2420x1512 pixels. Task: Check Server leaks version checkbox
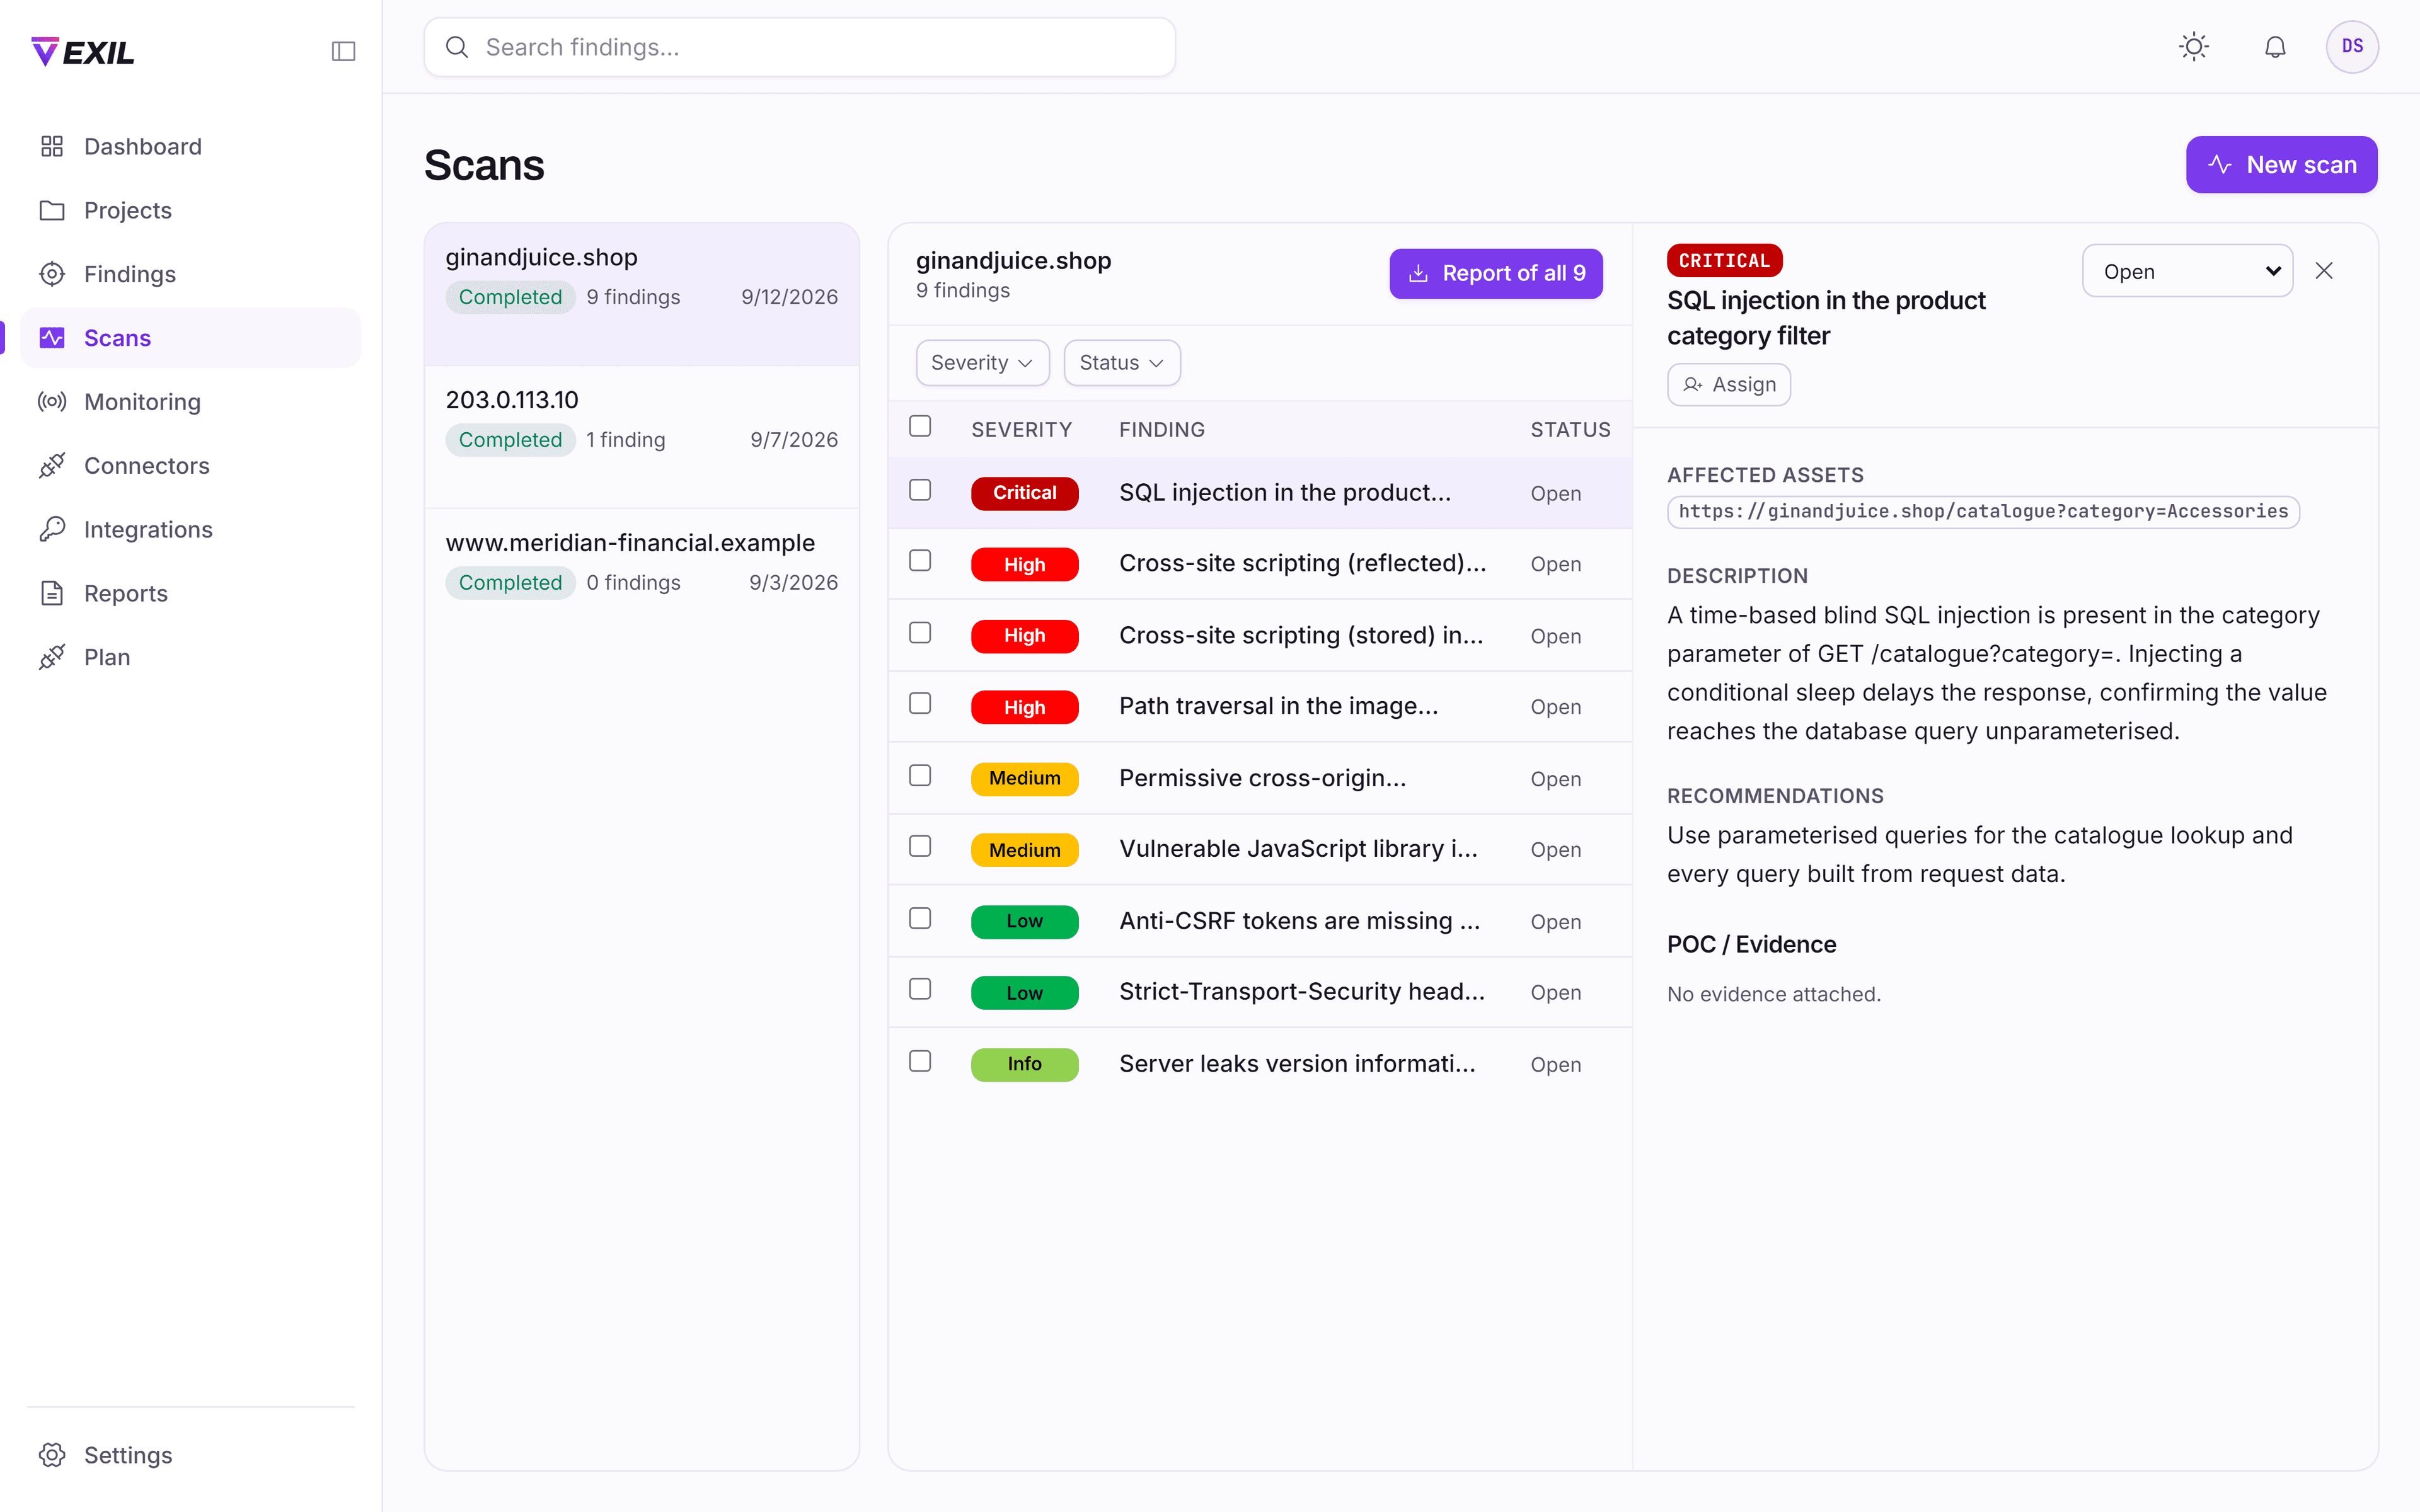coord(920,1061)
